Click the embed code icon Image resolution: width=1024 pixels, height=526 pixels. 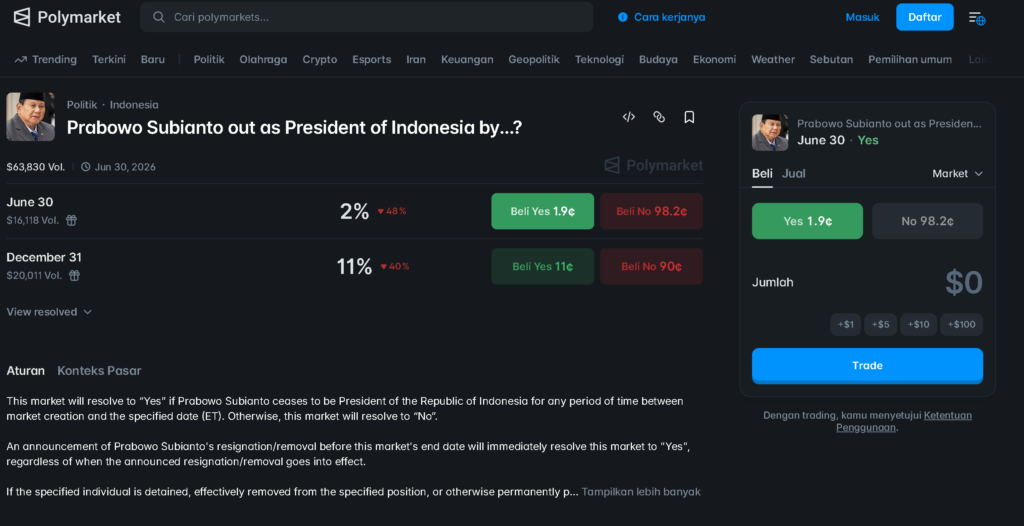629,117
